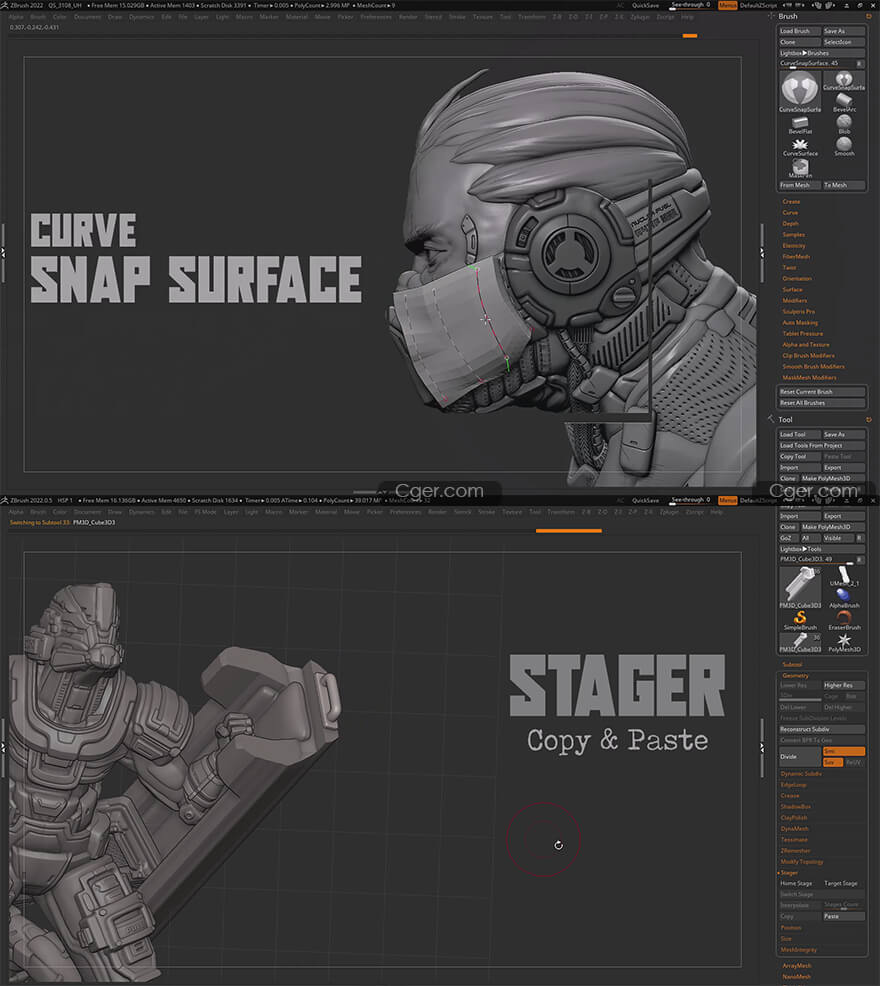
Task: Choose the BevelFlat brush
Action: pos(800,122)
